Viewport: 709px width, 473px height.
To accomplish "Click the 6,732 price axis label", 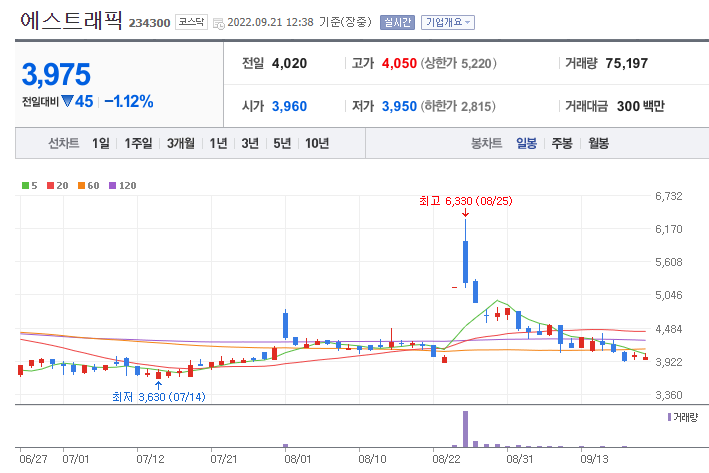I will (669, 196).
